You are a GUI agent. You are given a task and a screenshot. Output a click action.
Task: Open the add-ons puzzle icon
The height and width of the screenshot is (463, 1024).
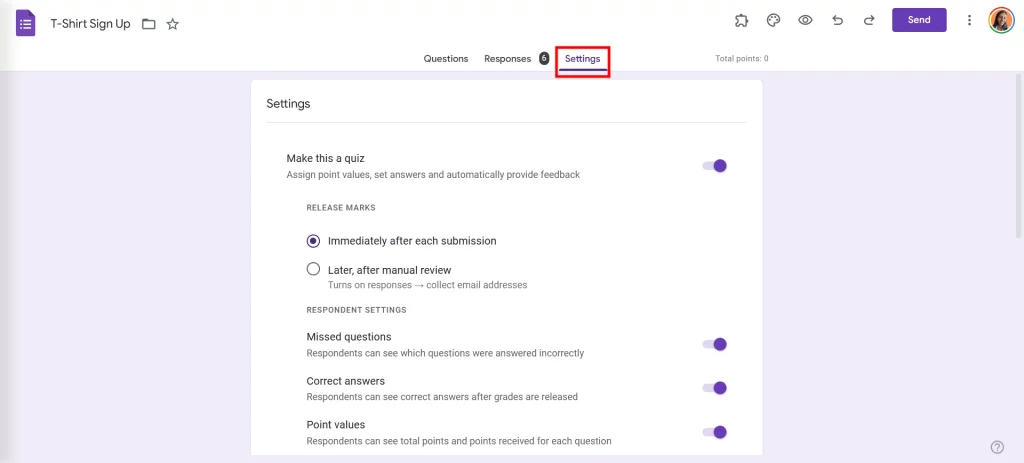pos(741,20)
